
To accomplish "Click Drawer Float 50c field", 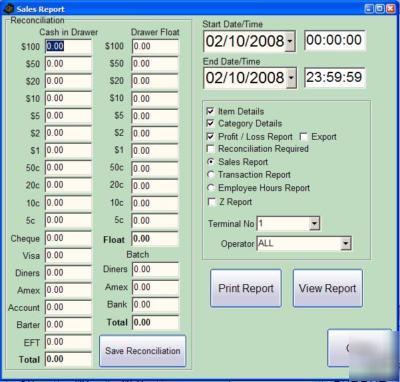I will (155, 168).
